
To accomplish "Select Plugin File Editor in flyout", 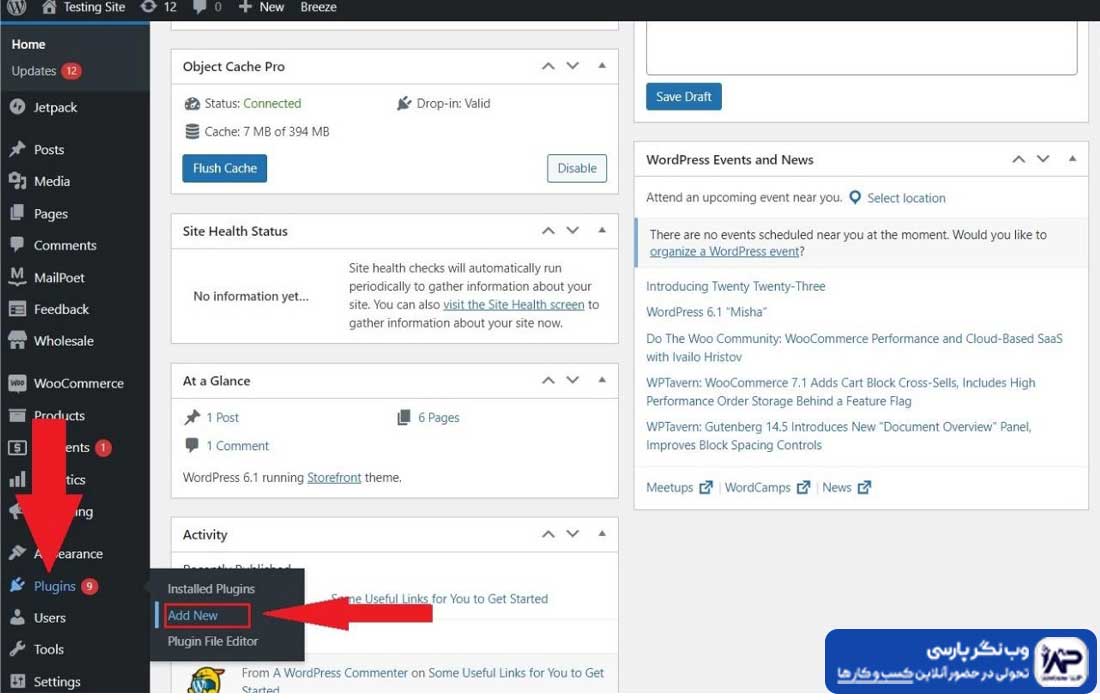I will pos(213,641).
